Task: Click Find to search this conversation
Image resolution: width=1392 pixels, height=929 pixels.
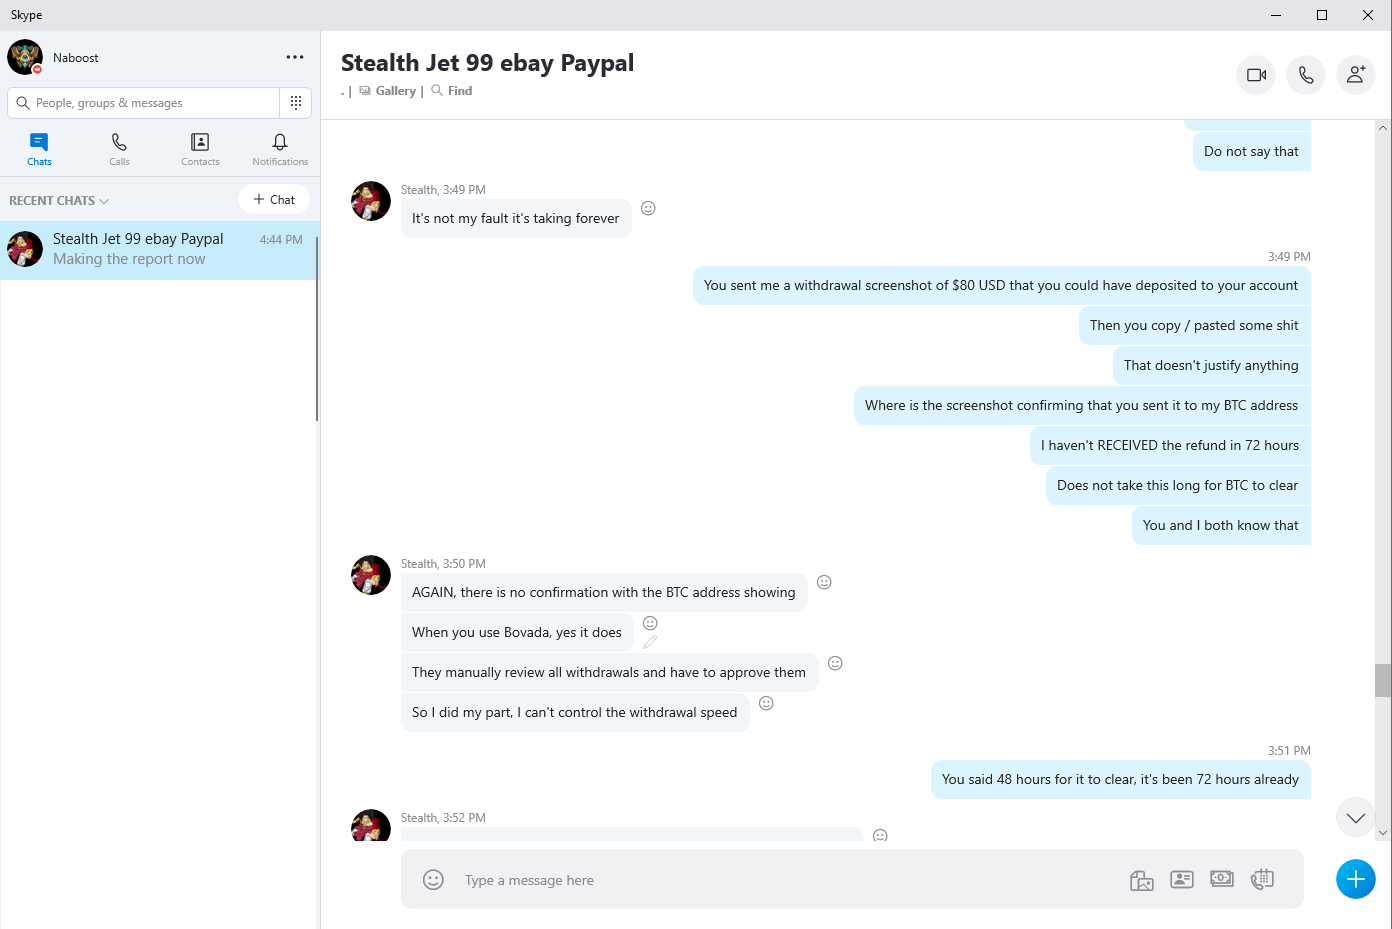Action: (x=452, y=91)
